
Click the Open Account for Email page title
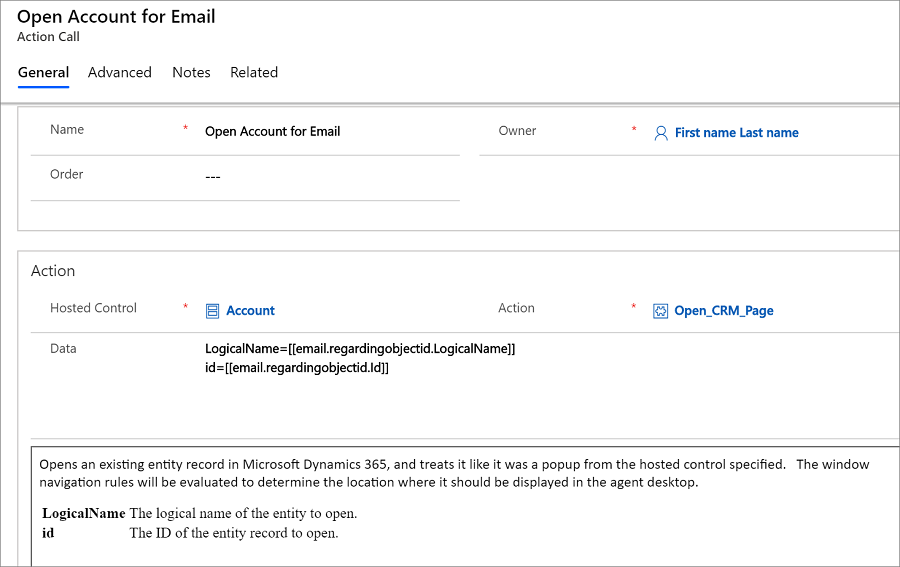pyautogui.click(x=116, y=17)
